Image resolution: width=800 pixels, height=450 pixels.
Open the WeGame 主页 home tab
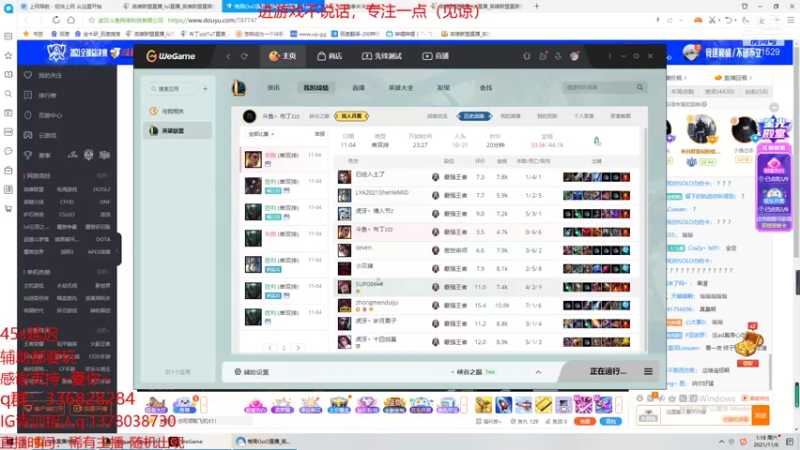pyautogui.click(x=282, y=56)
